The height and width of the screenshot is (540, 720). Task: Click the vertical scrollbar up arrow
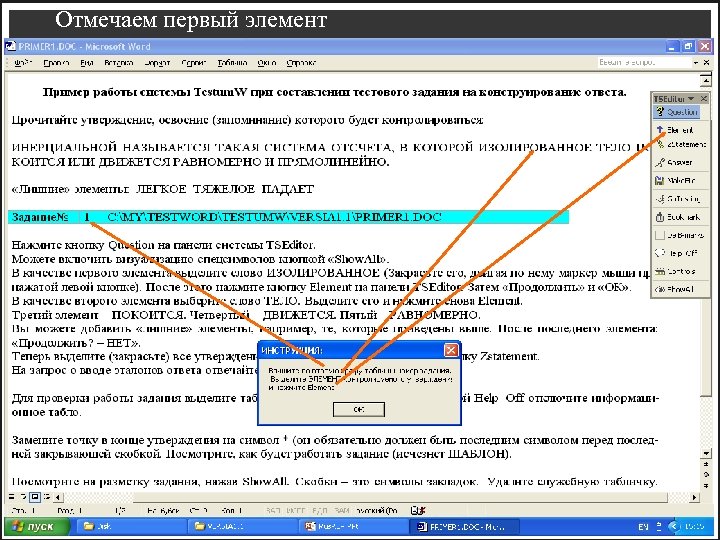point(706,82)
